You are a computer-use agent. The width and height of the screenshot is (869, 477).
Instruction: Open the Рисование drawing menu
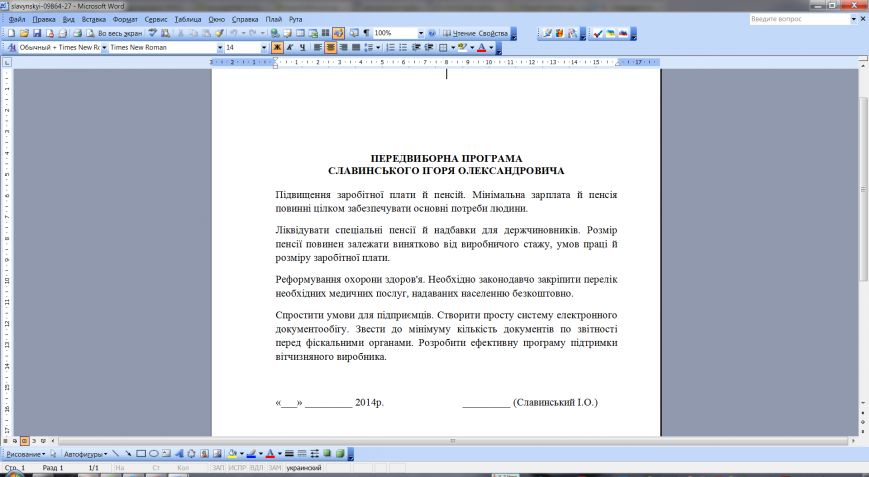click(x=25, y=454)
